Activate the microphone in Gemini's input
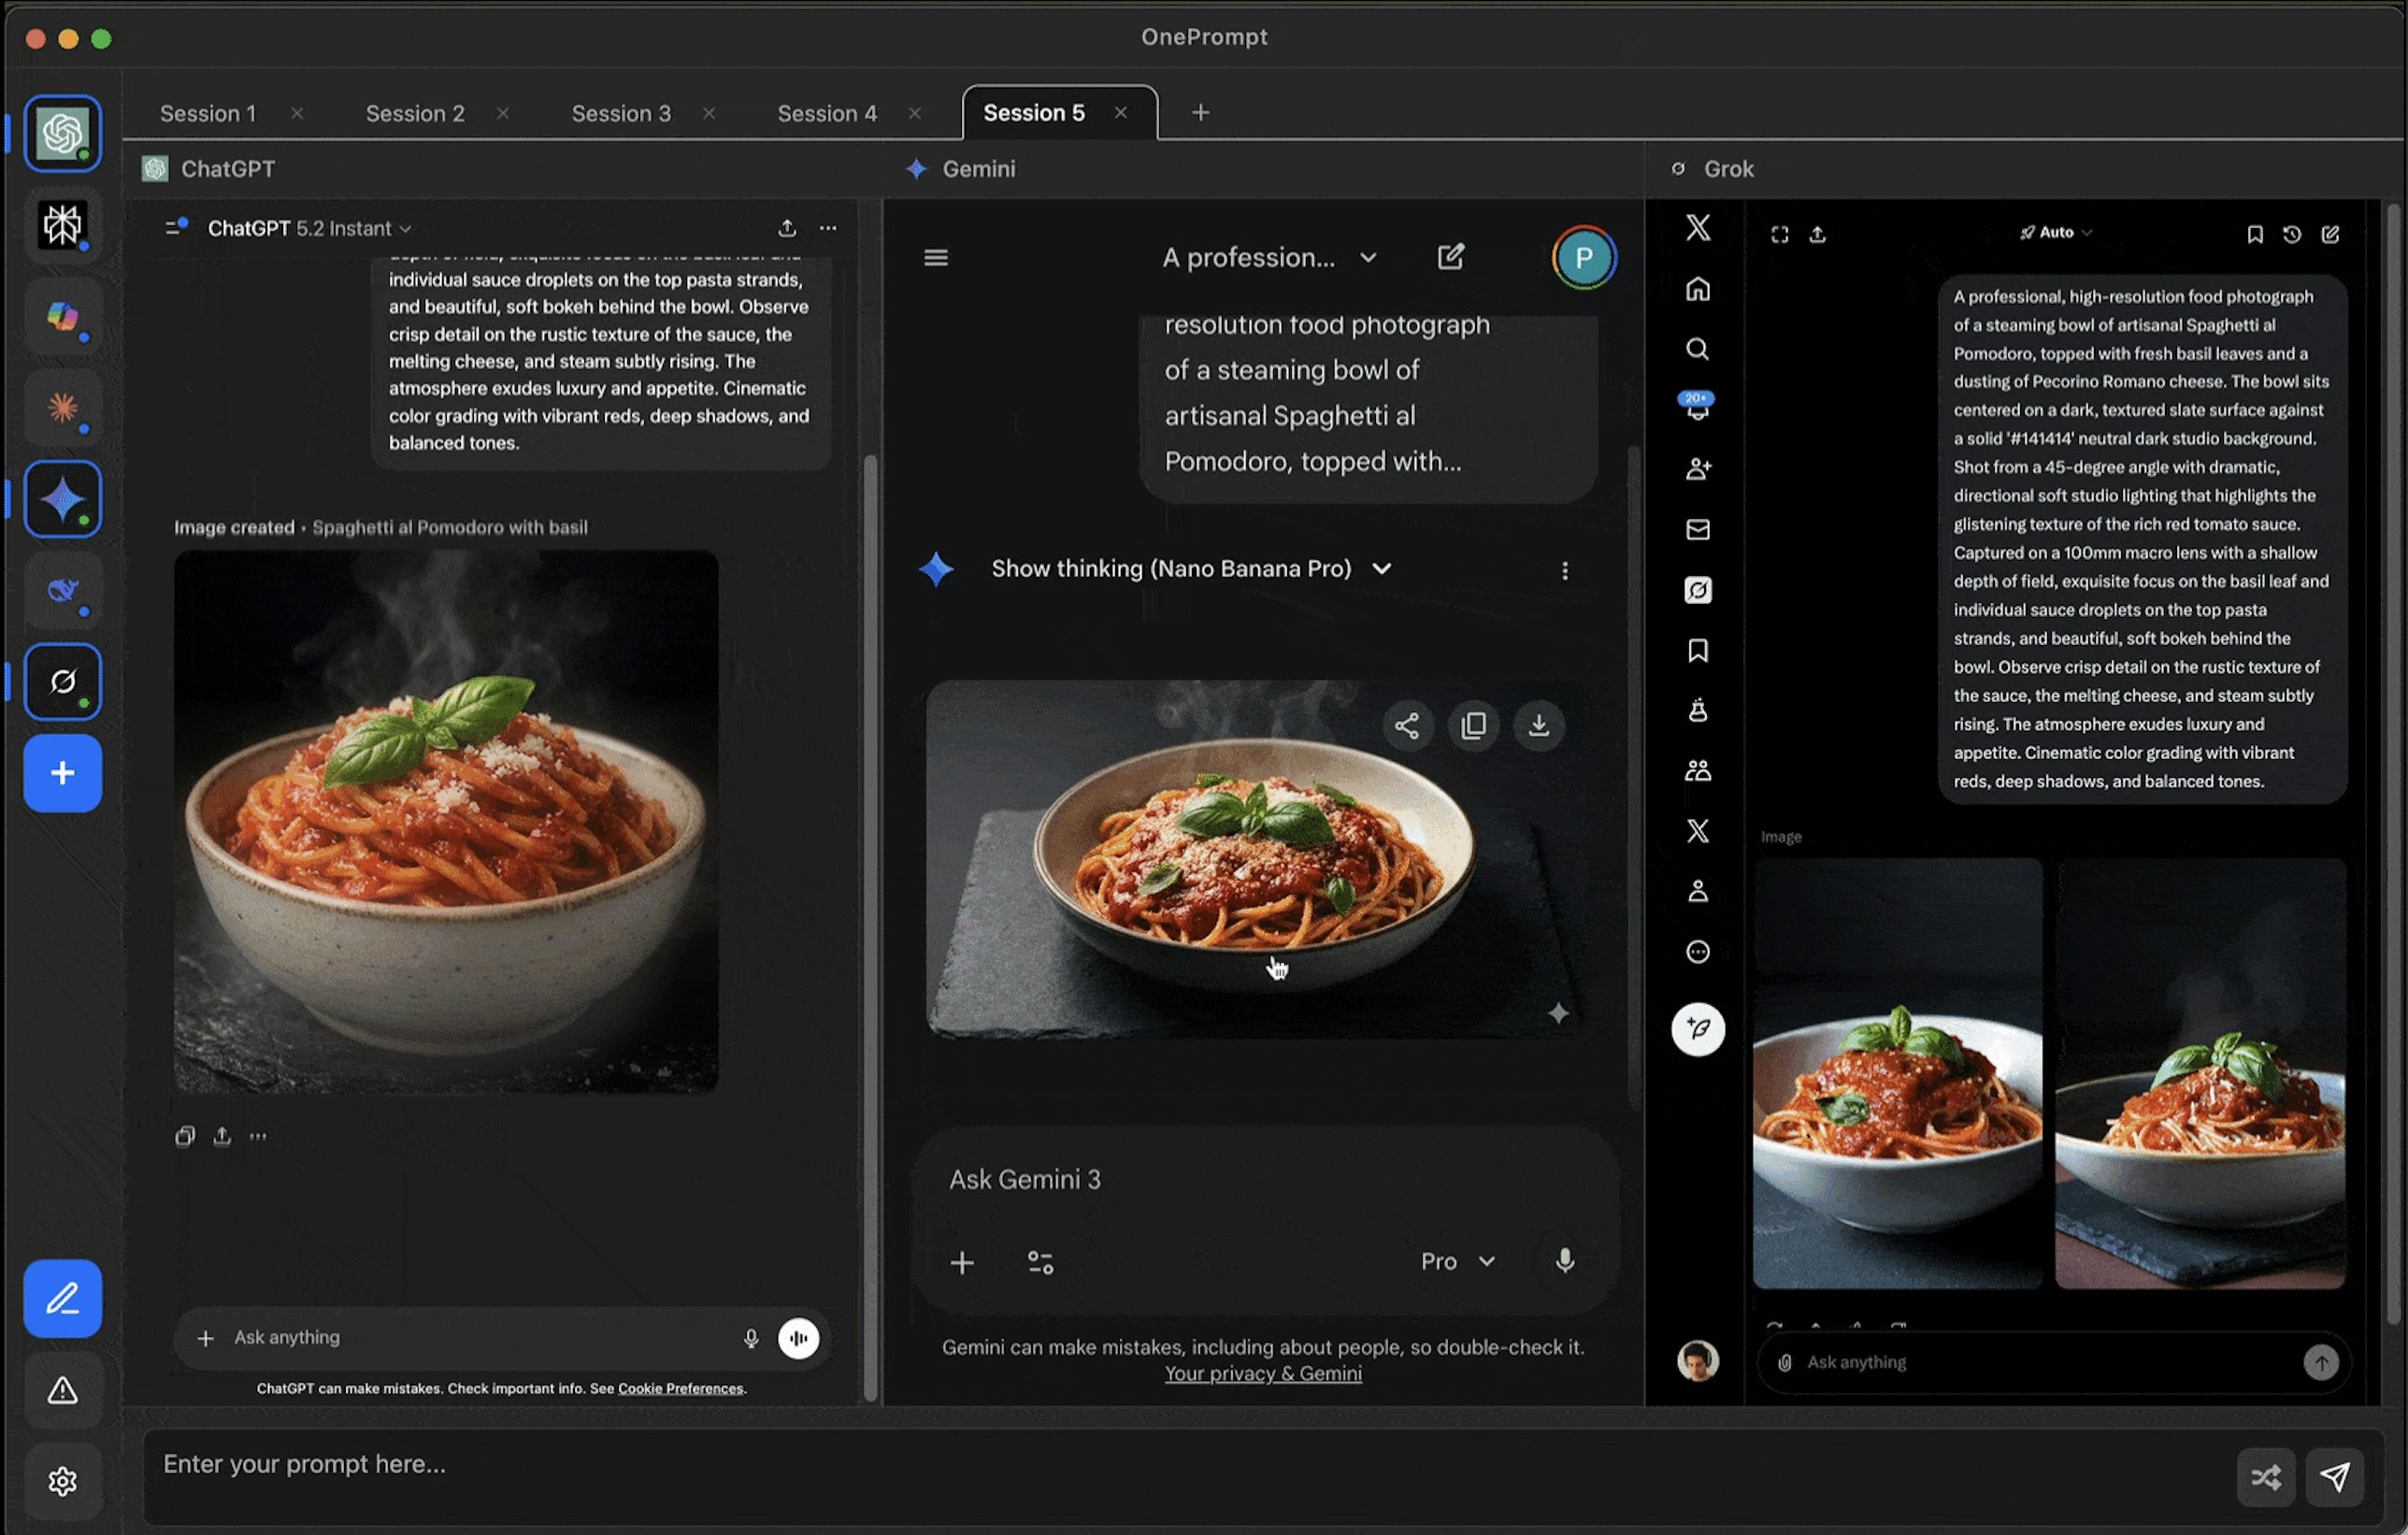Viewport: 2408px width, 1535px height. [x=1565, y=1261]
